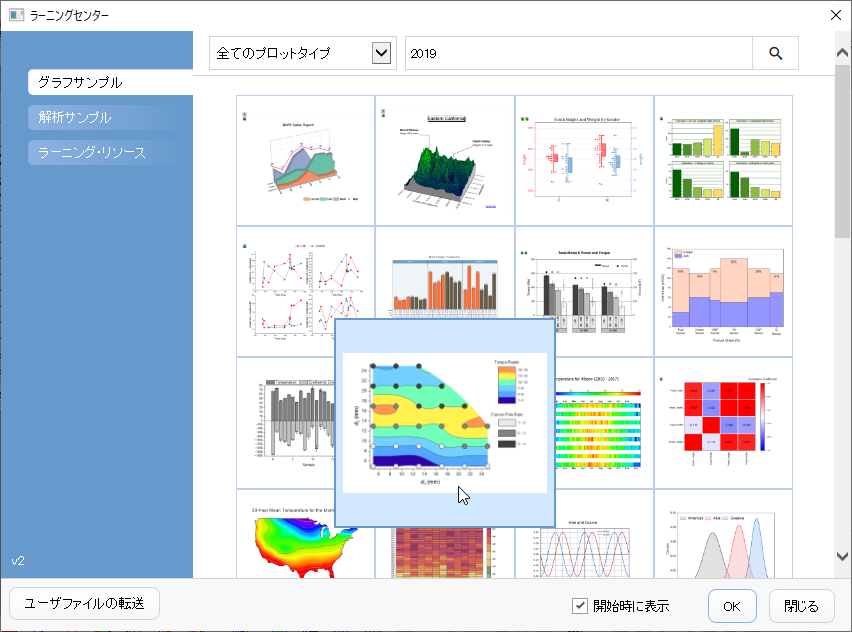Viewport: 852px width, 632px height.
Task: Open the green four-panel bar chart sample
Action: 723,160
